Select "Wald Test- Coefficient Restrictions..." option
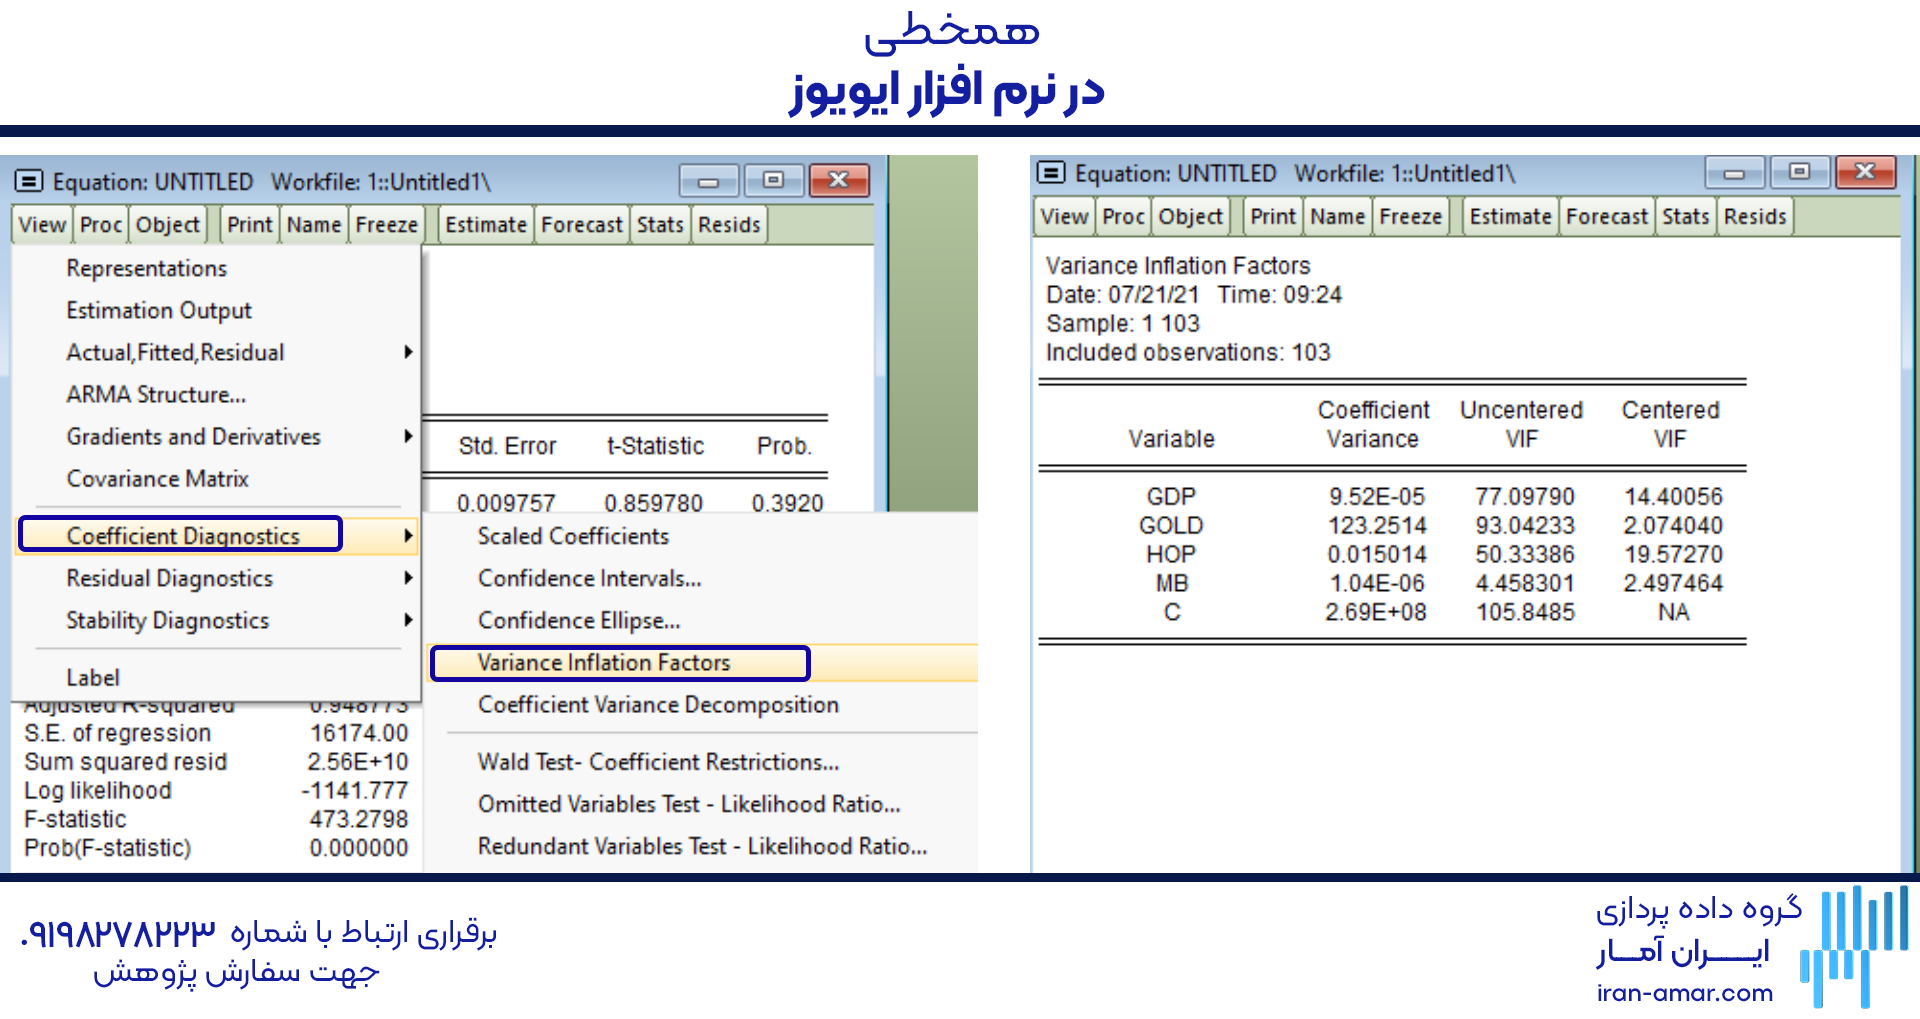1920x1019 pixels. pos(658,761)
